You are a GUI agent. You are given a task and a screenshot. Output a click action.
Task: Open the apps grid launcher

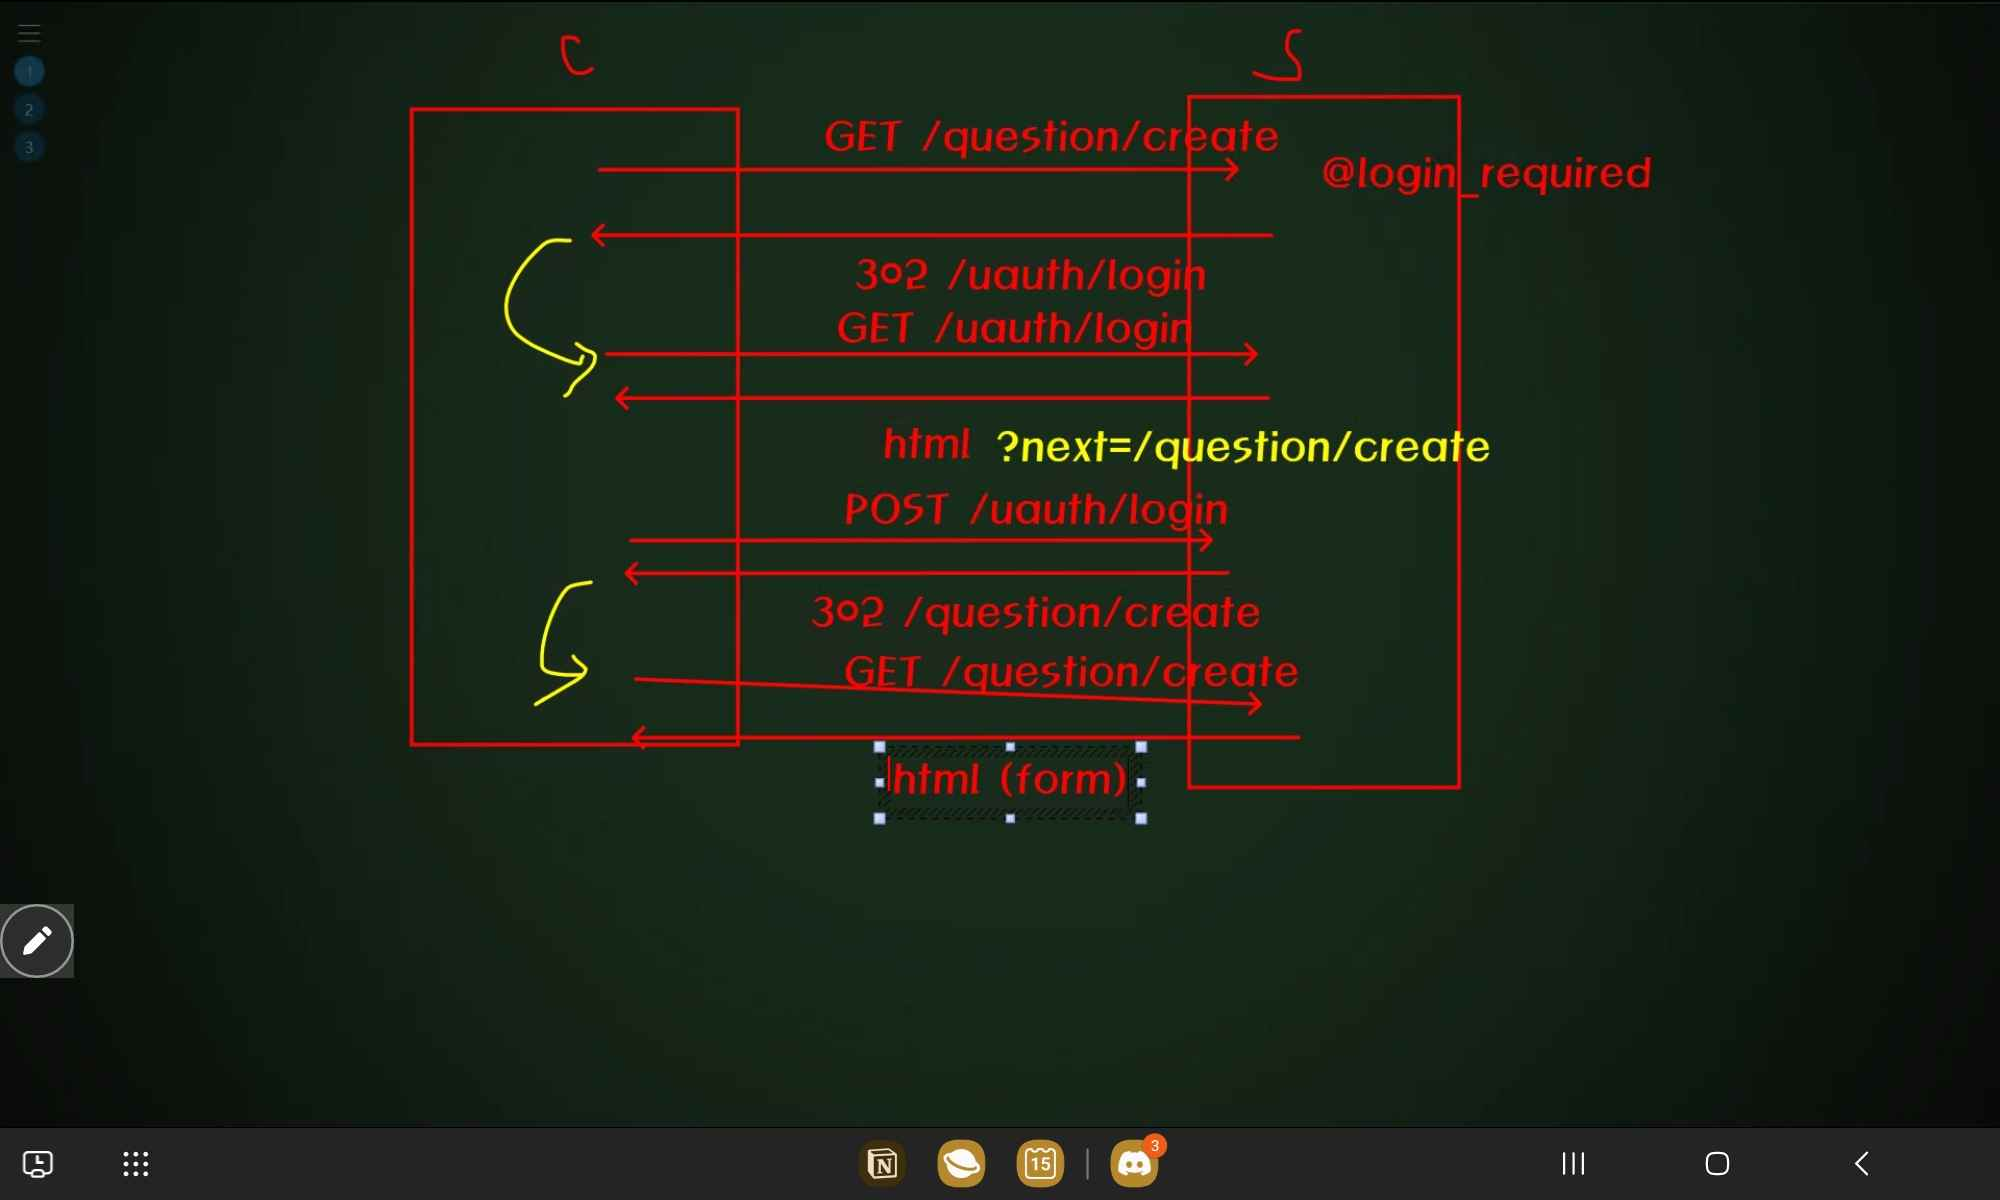136,1164
